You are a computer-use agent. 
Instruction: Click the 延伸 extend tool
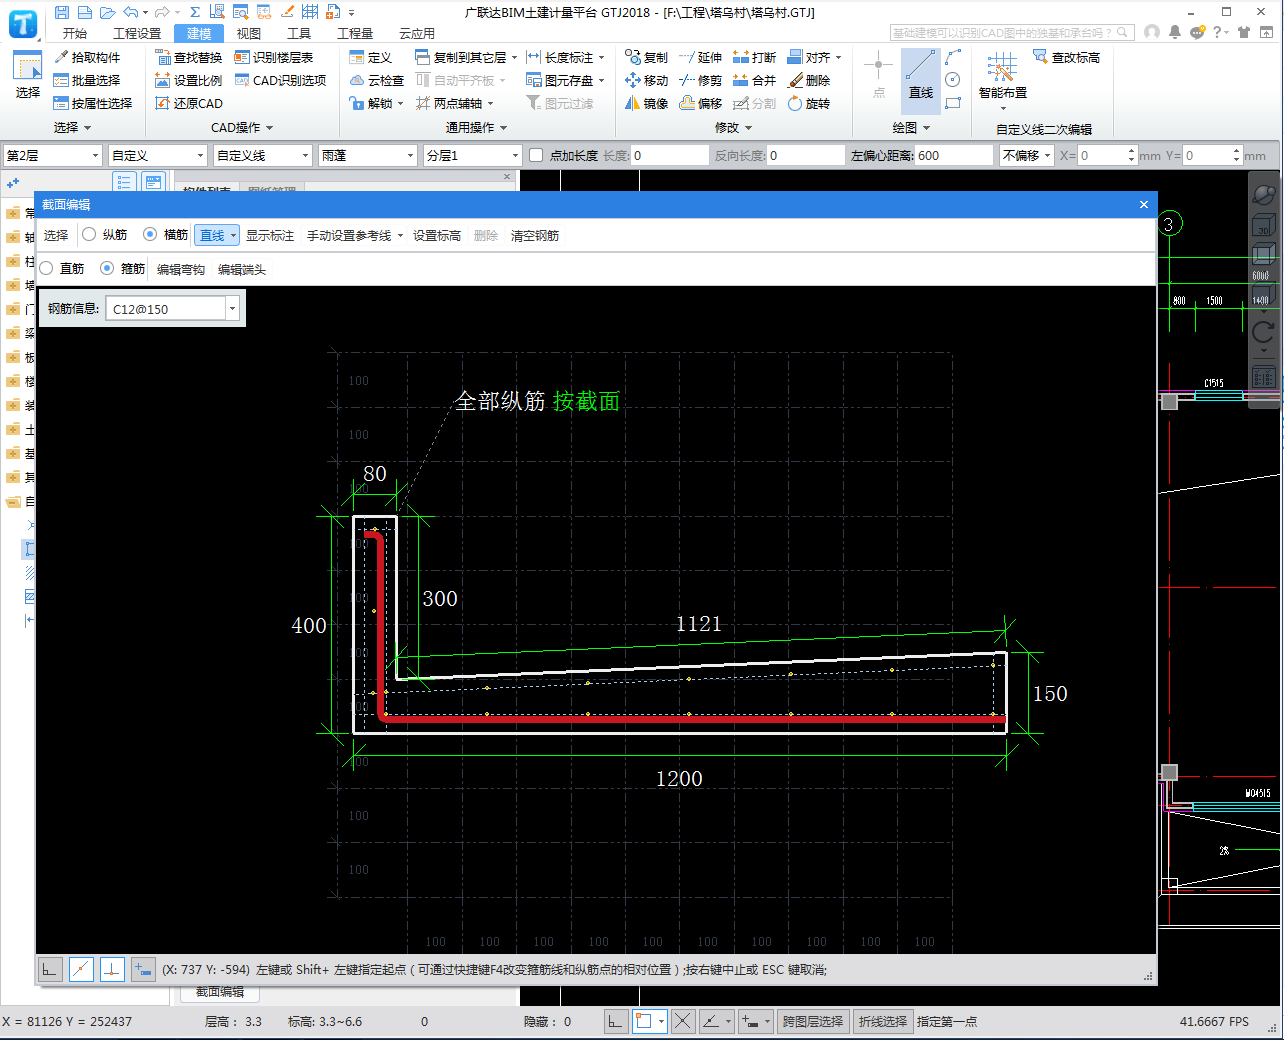[x=700, y=57]
